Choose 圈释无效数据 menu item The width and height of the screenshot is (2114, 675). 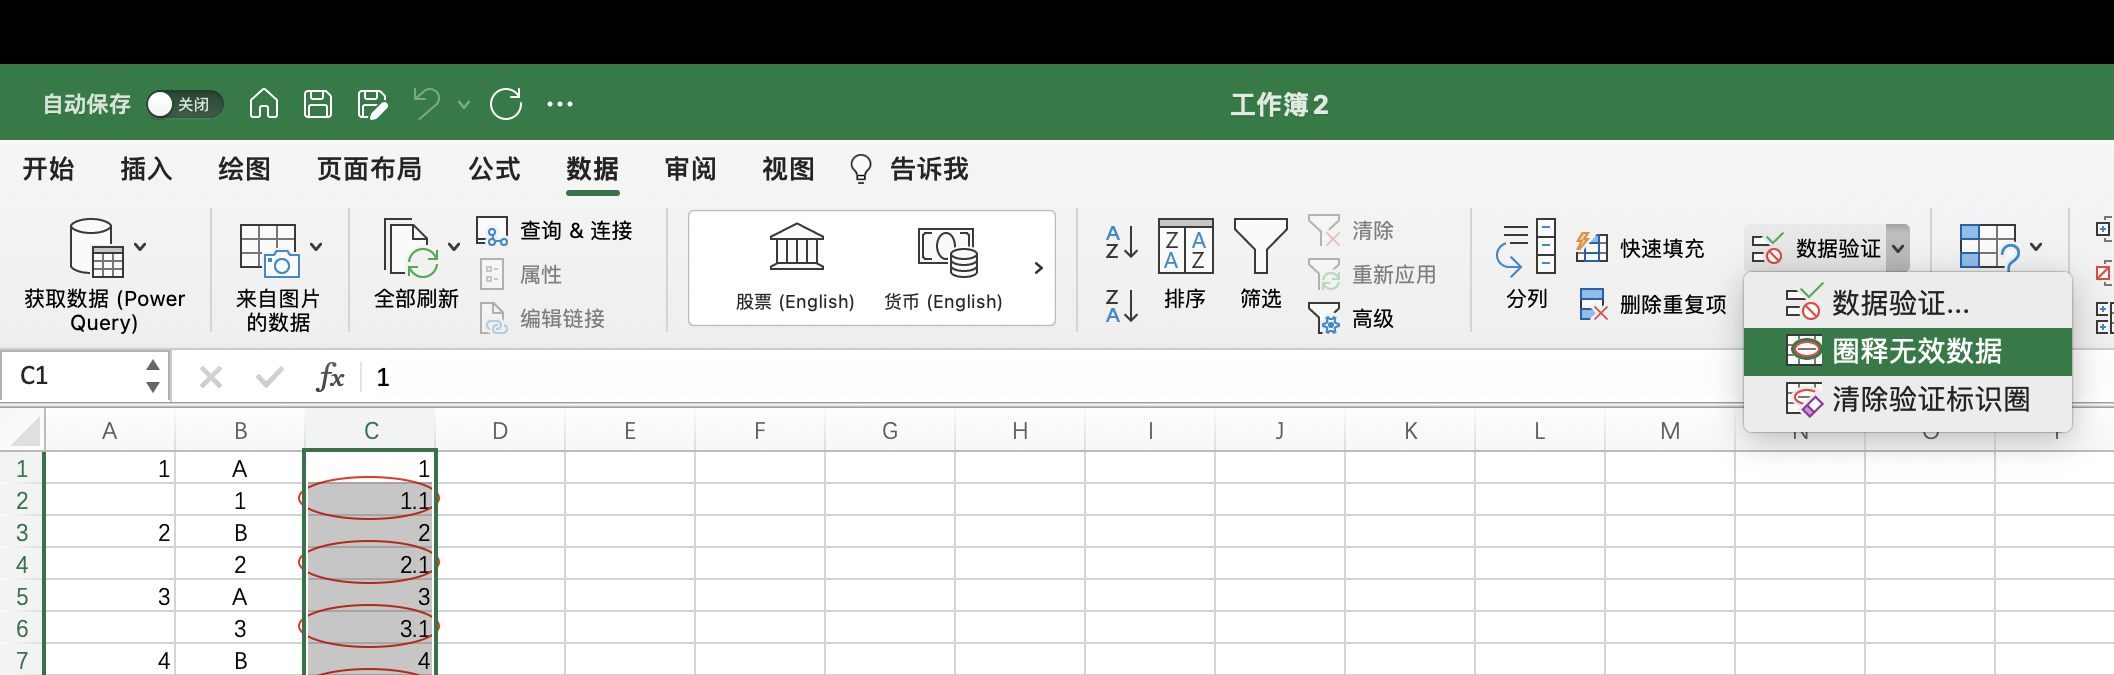pos(1908,351)
